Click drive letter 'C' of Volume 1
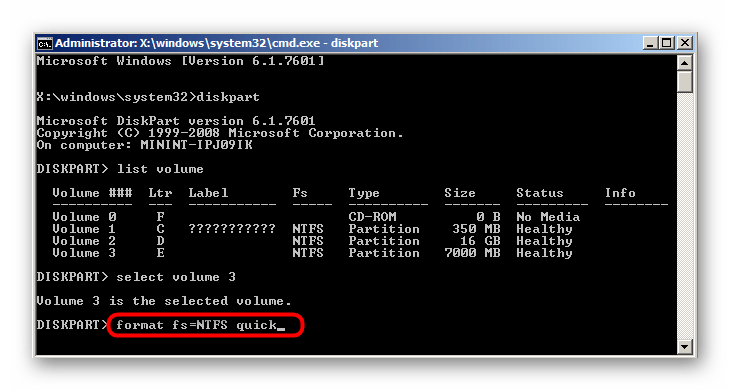 160,229
